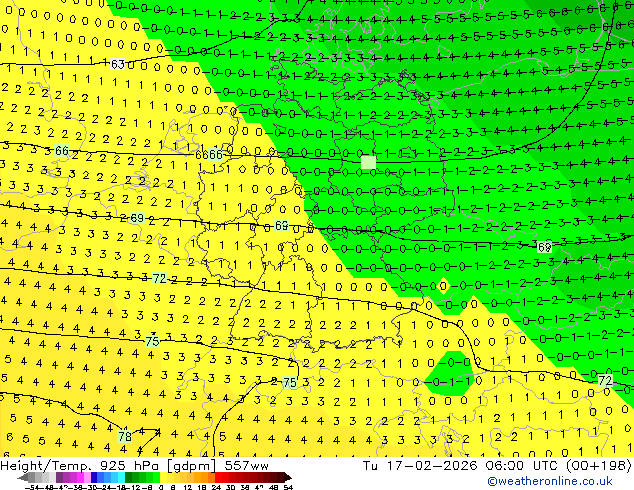Click the 66 contour label near left edge

61,151
